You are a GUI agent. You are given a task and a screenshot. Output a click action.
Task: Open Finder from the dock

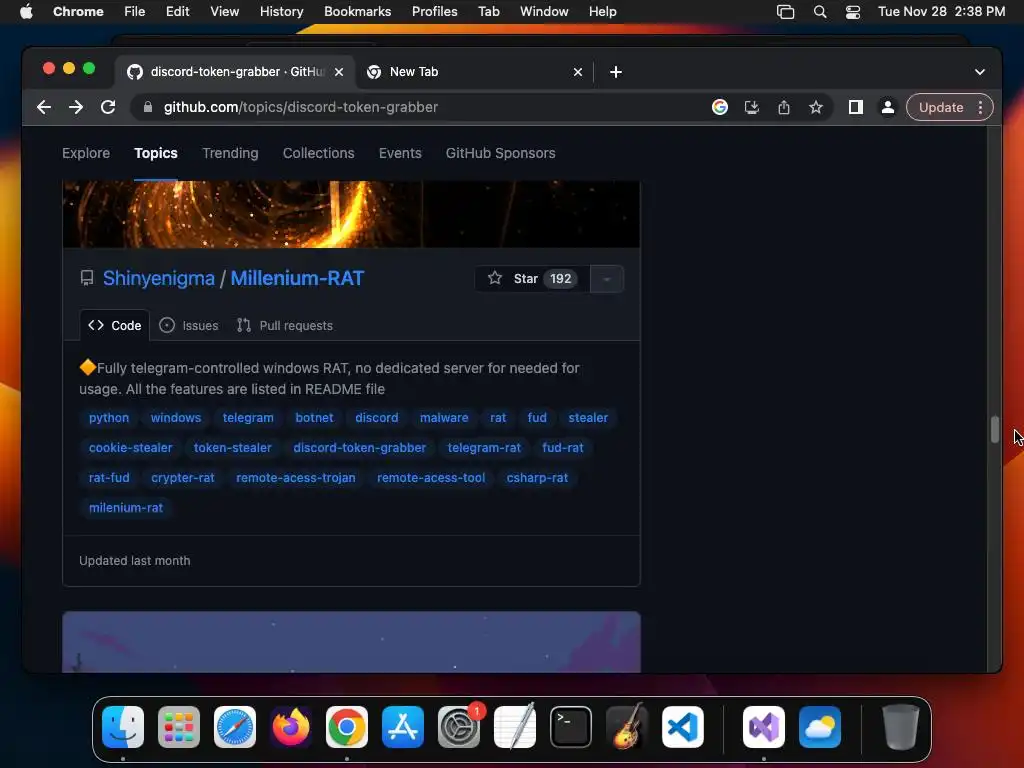[x=123, y=727]
